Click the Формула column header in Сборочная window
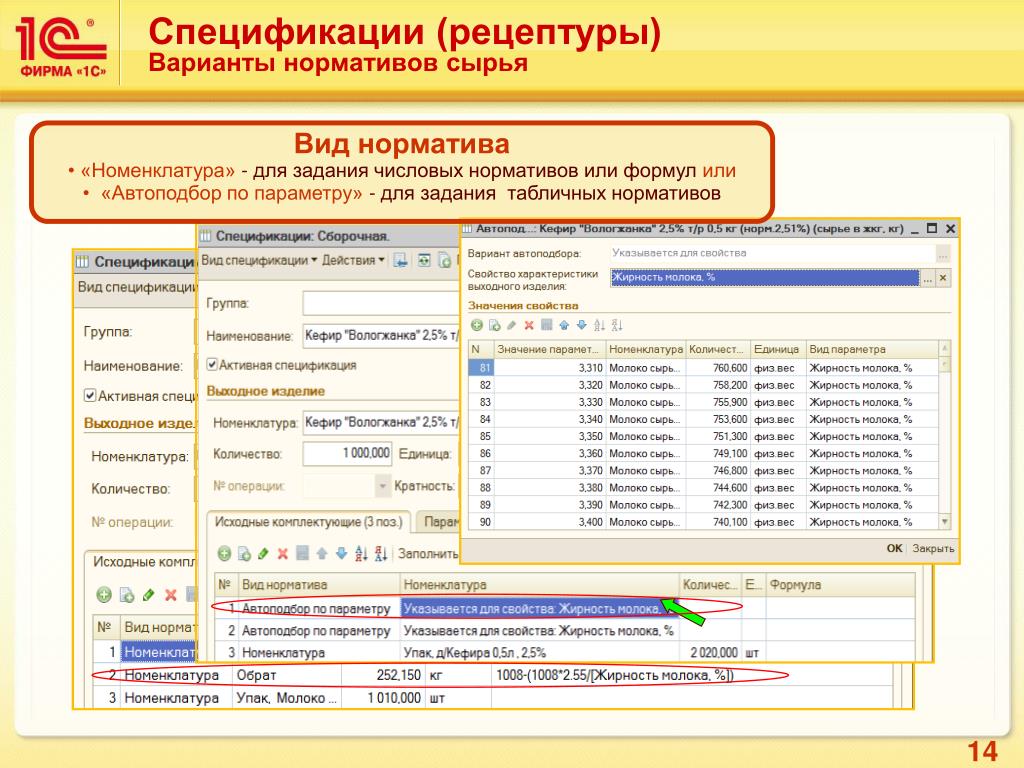Viewport: 1024px width, 768px height. (x=840, y=585)
